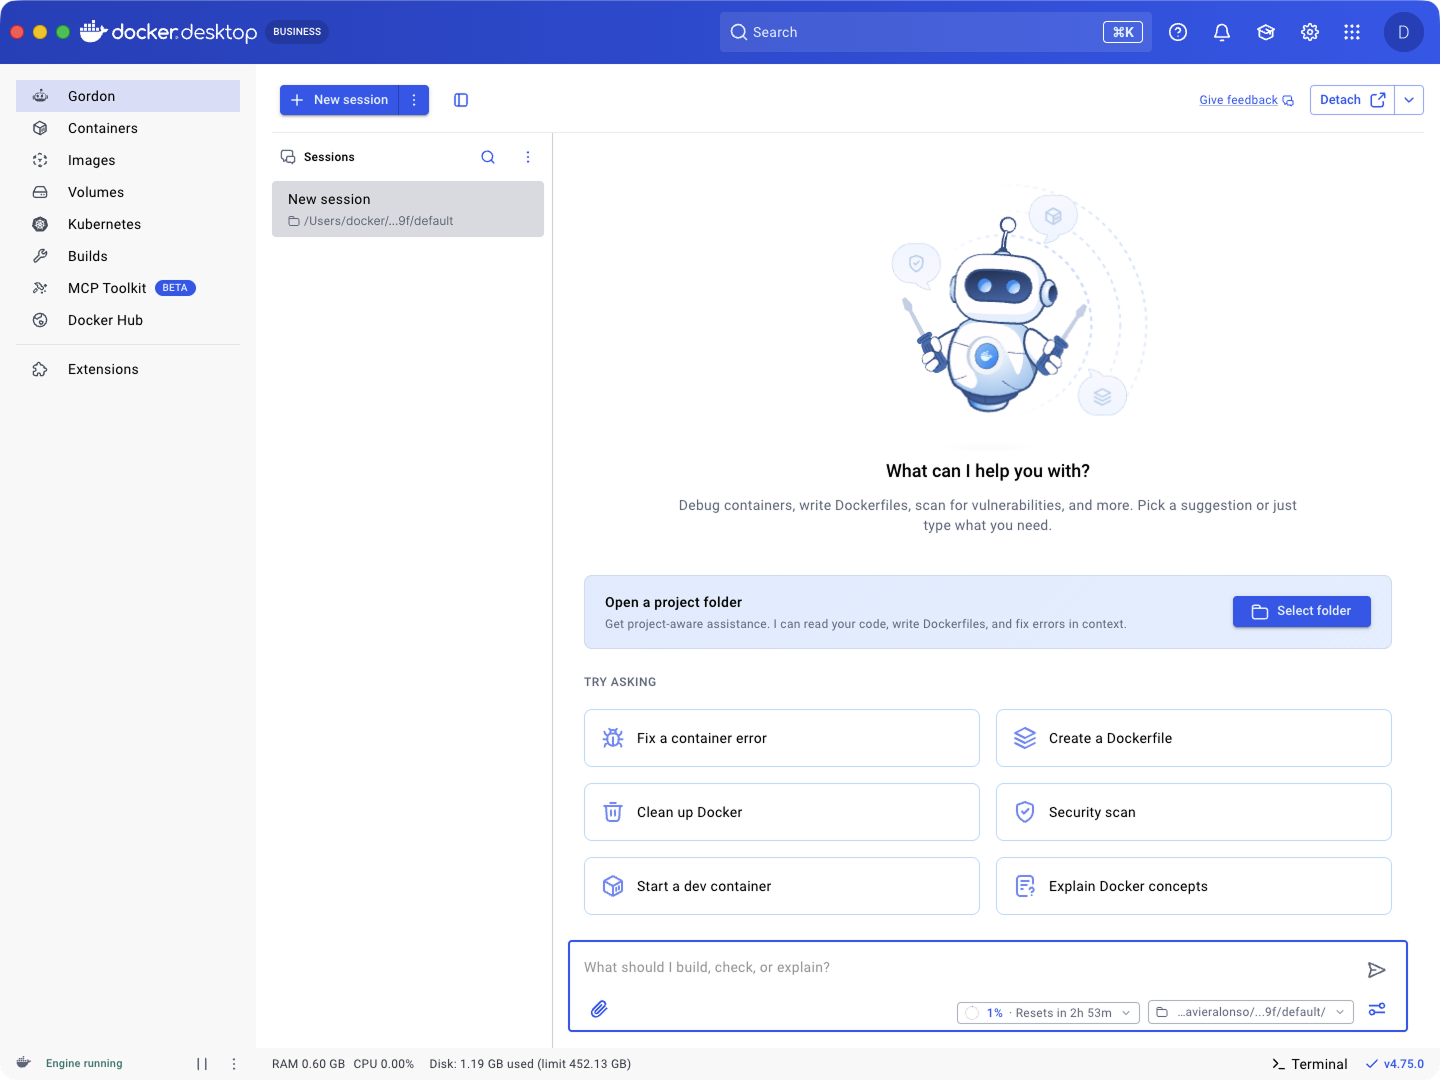Open Docker Hub from the sidebar
This screenshot has height=1080, width=1440.
128,320
